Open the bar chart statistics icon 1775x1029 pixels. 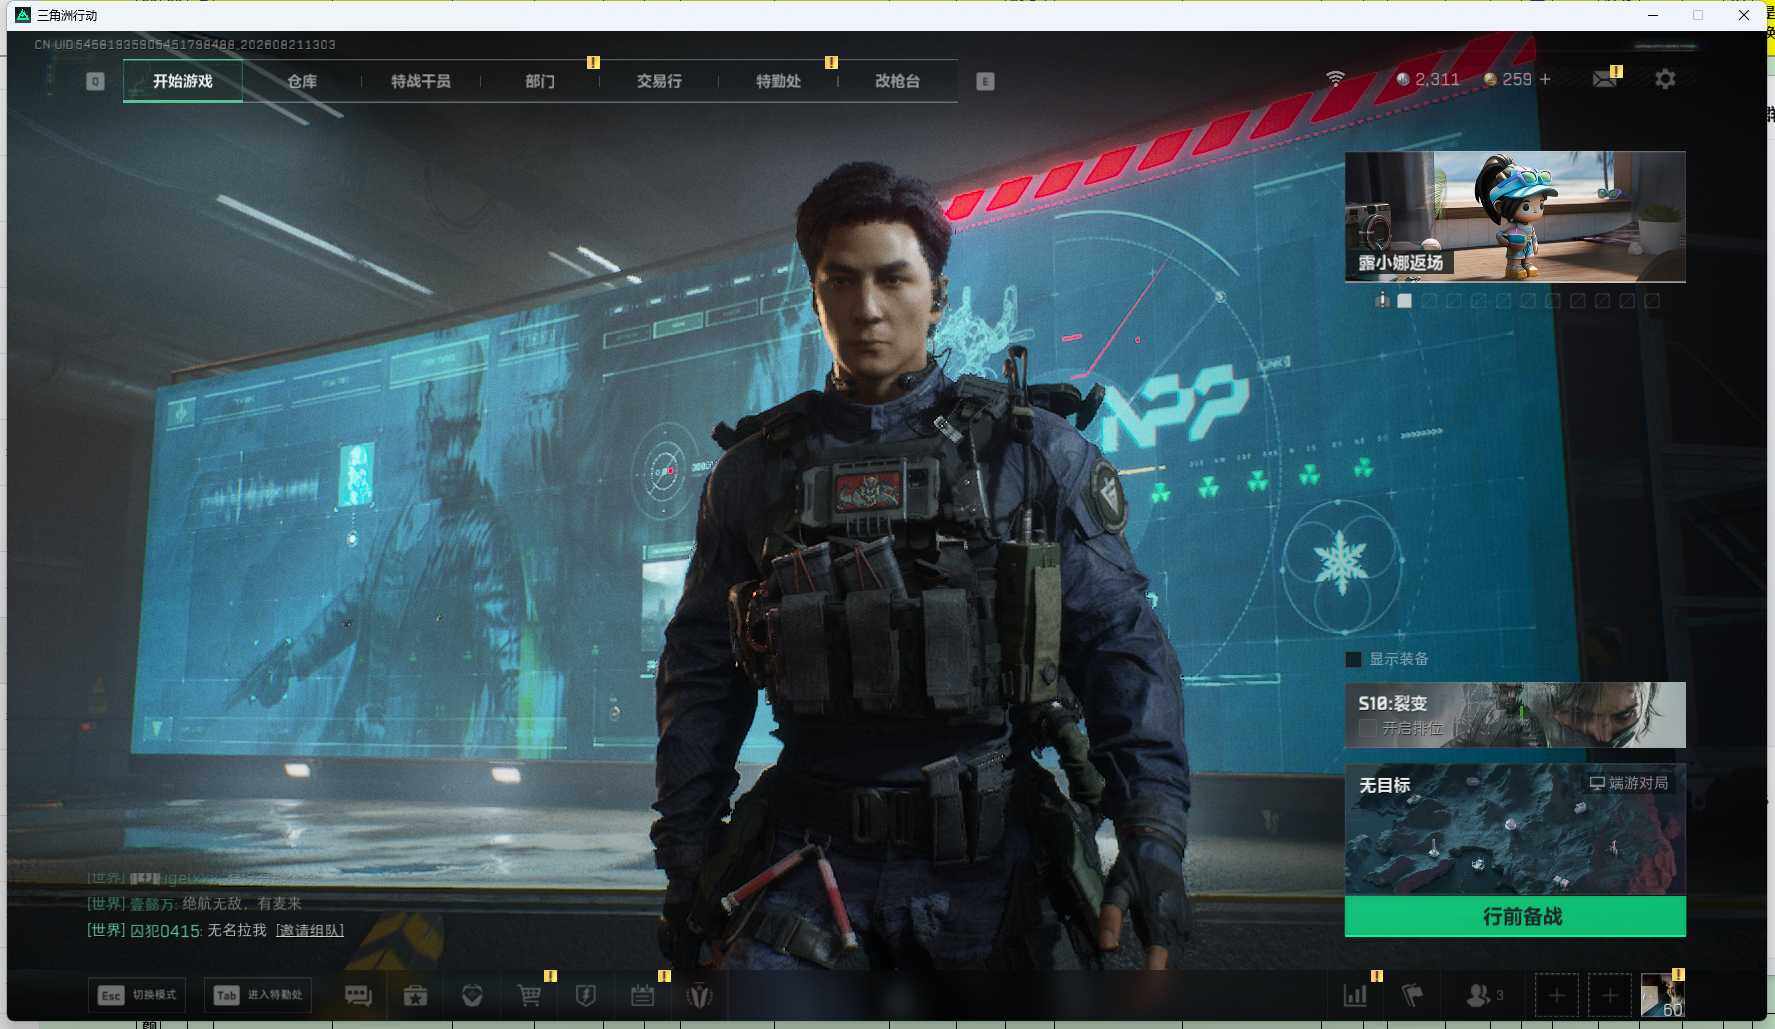[x=1355, y=995]
